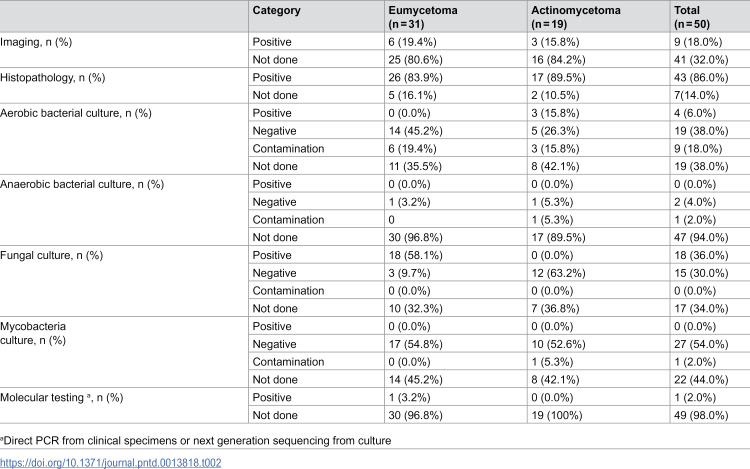Viewport: 750px width, 469px height.
Task: Select the 27 (54.0%) mycobacteria total cell
Action: pos(701,344)
